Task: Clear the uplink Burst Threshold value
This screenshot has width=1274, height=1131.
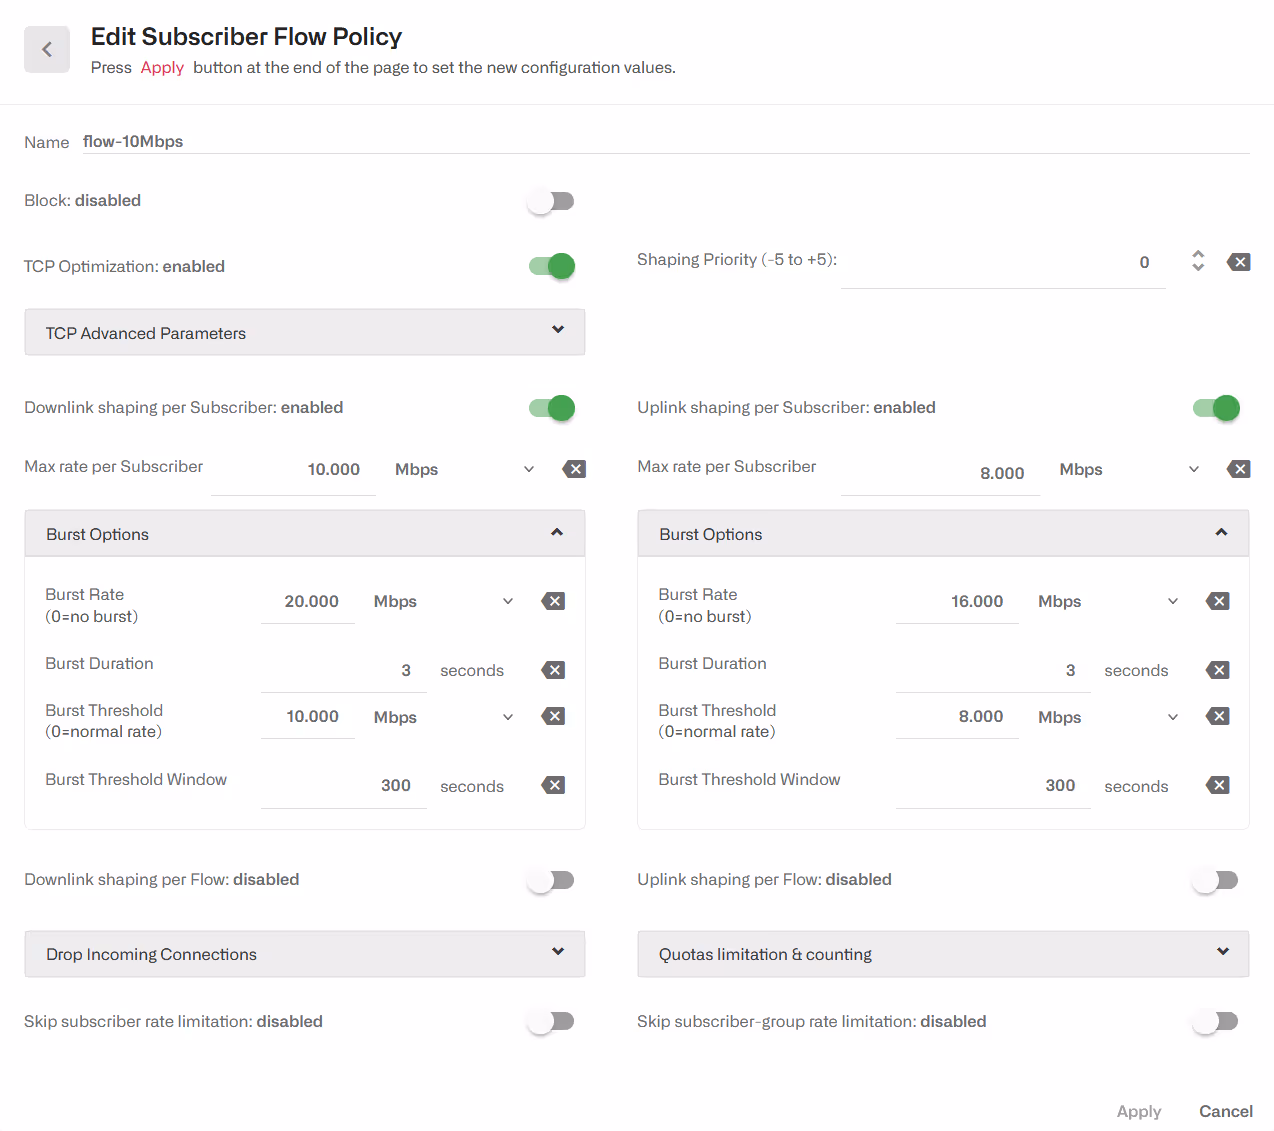Action: pos(1217,716)
